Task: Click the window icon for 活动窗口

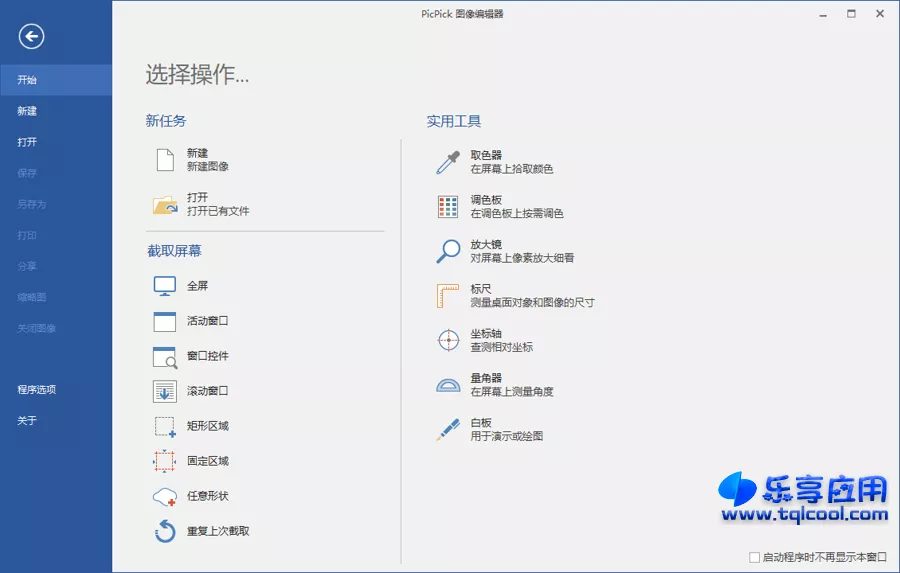Action: click(165, 321)
